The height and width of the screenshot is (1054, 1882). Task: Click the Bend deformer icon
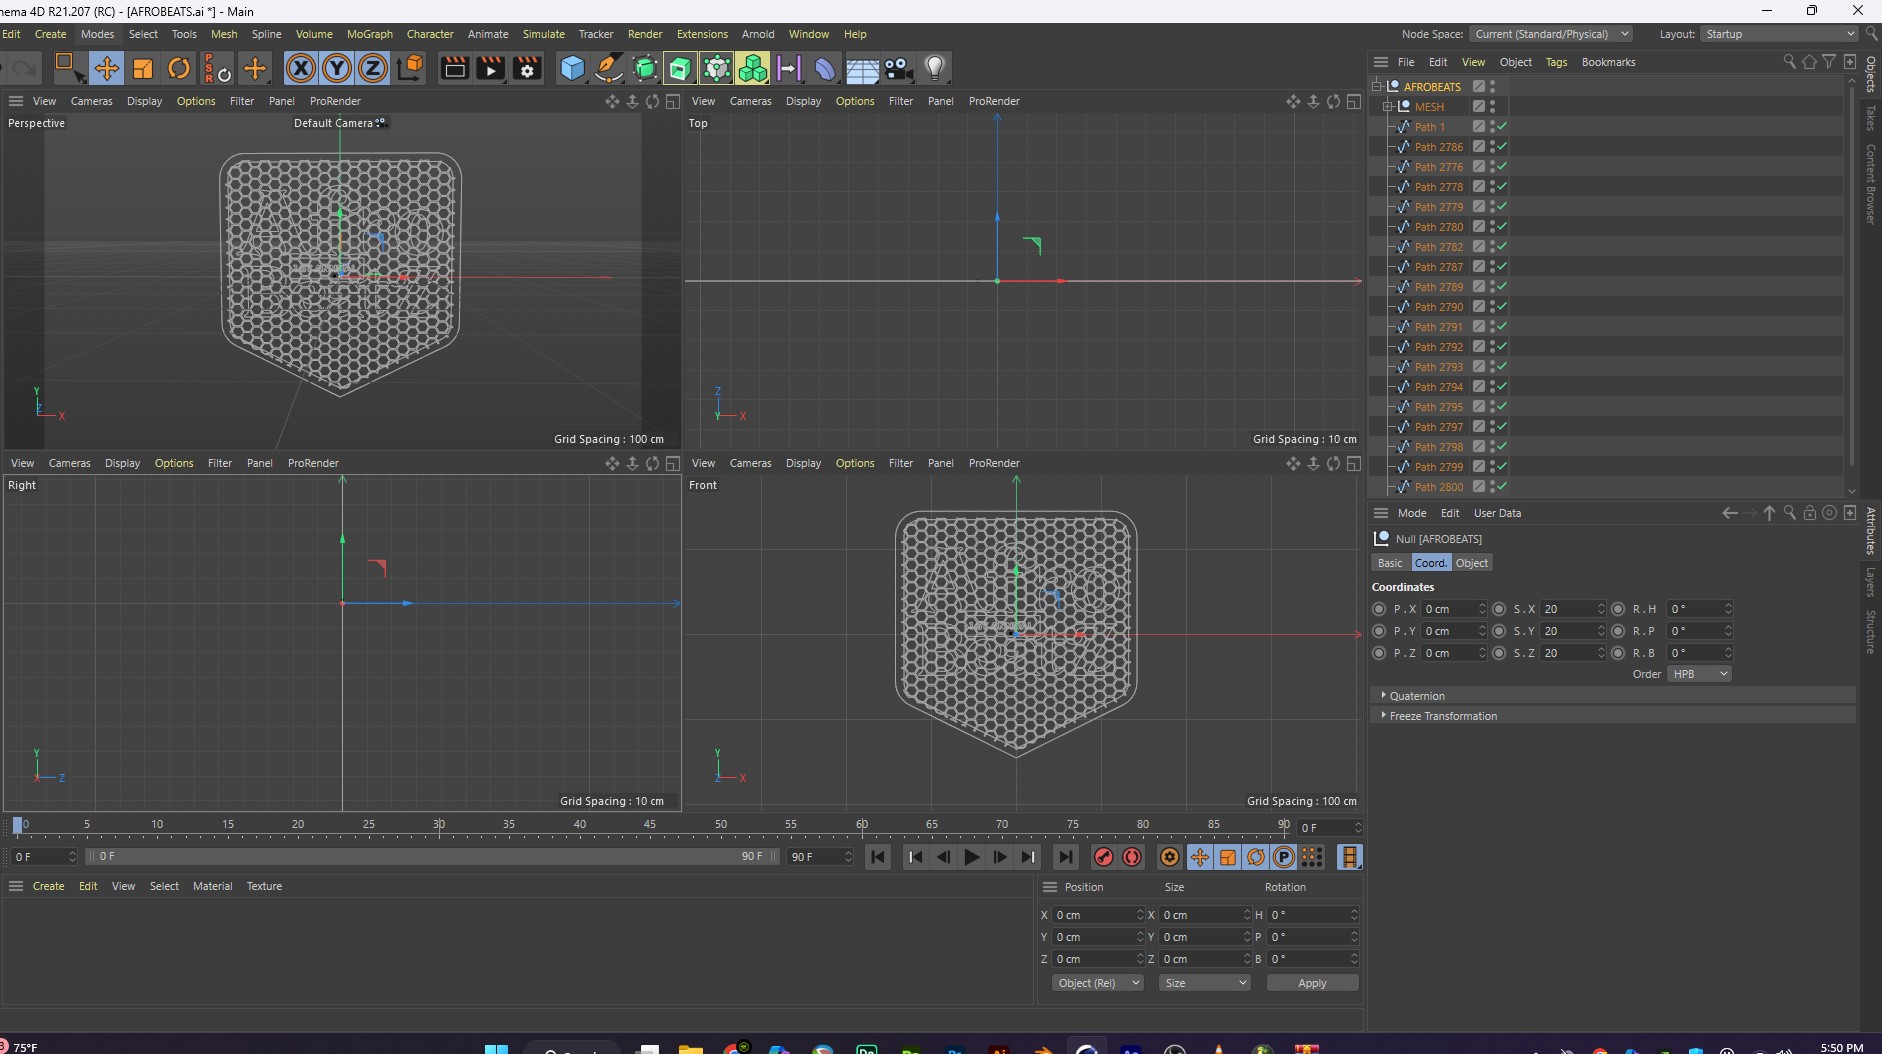pyautogui.click(x=825, y=68)
